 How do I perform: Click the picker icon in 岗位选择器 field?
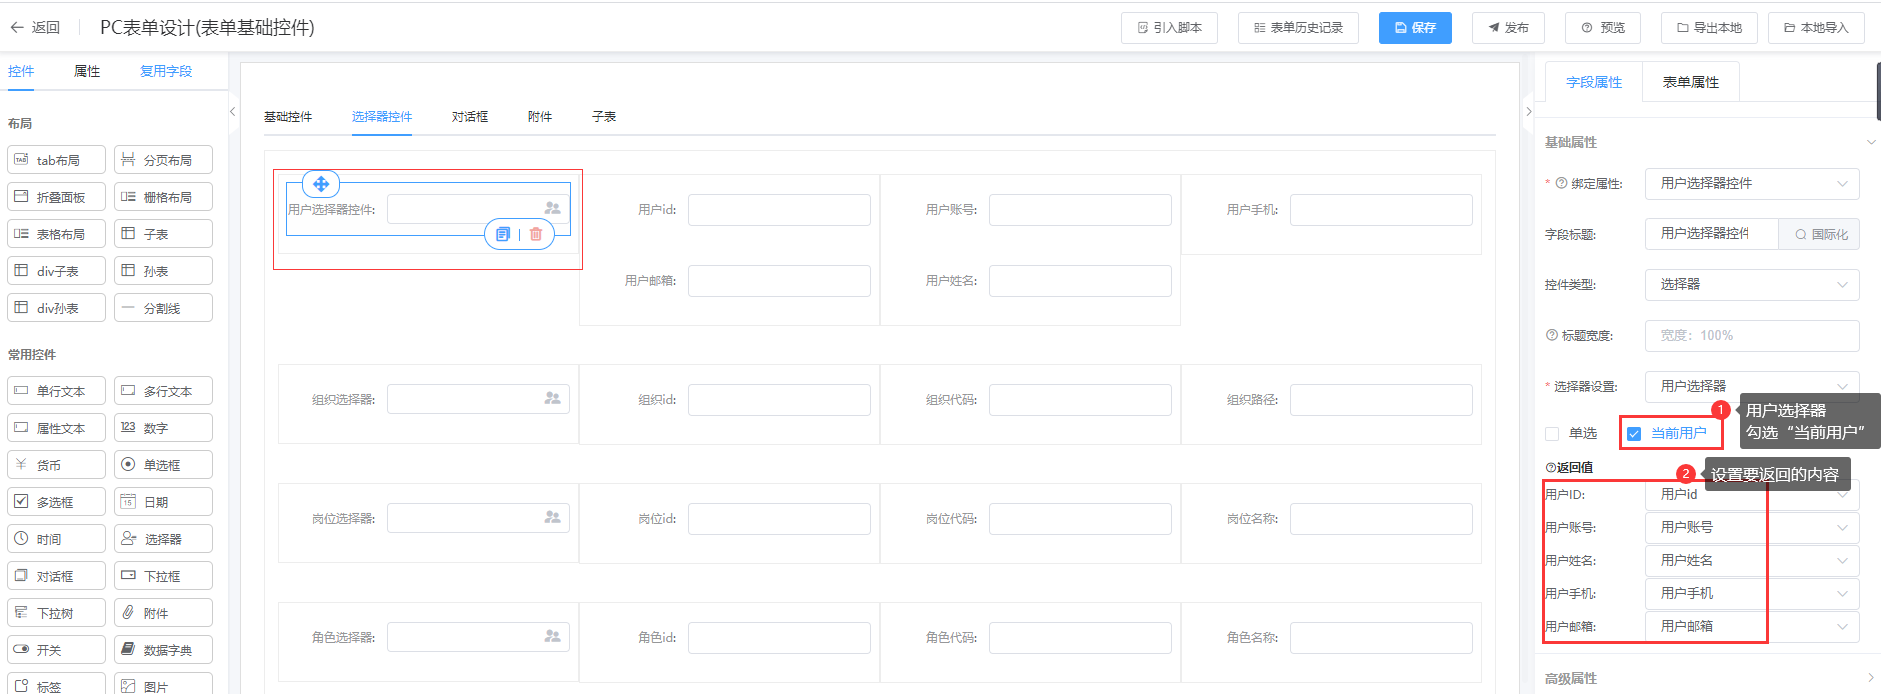point(552,517)
